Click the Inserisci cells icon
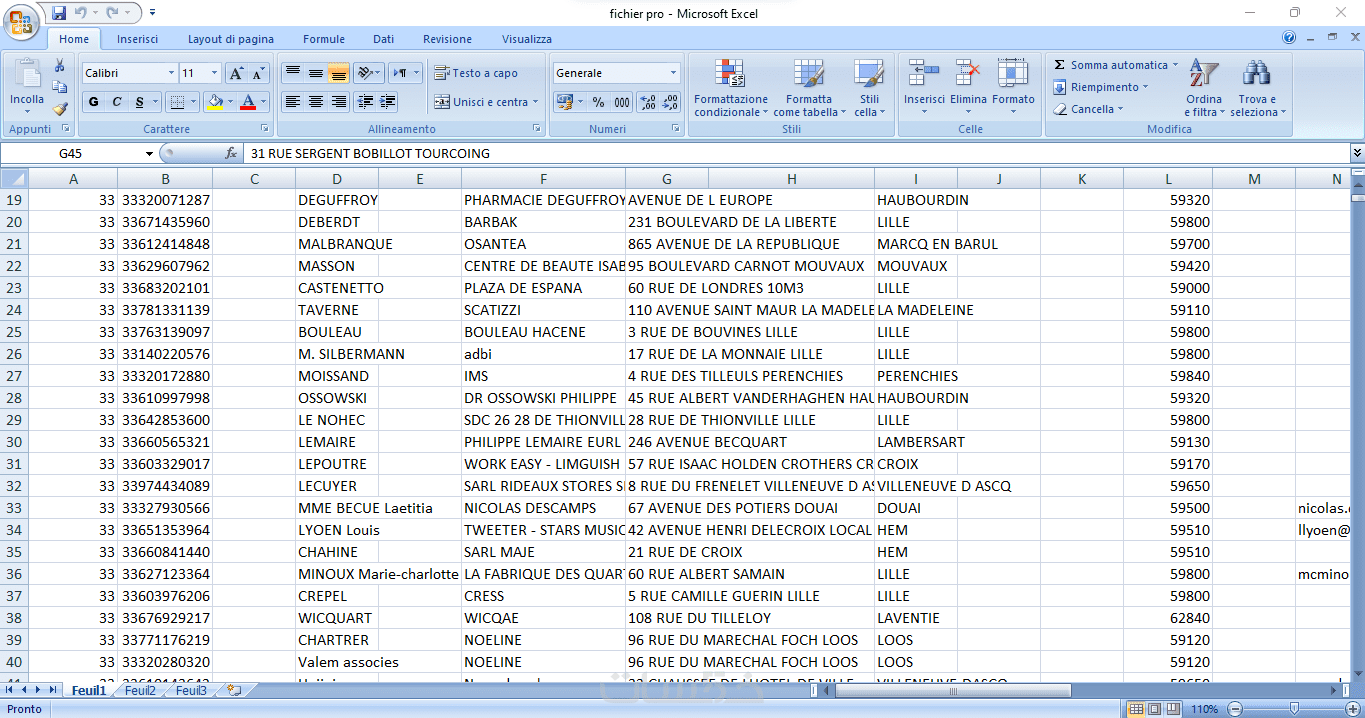This screenshot has width=1365, height=718. coord(923,74)
